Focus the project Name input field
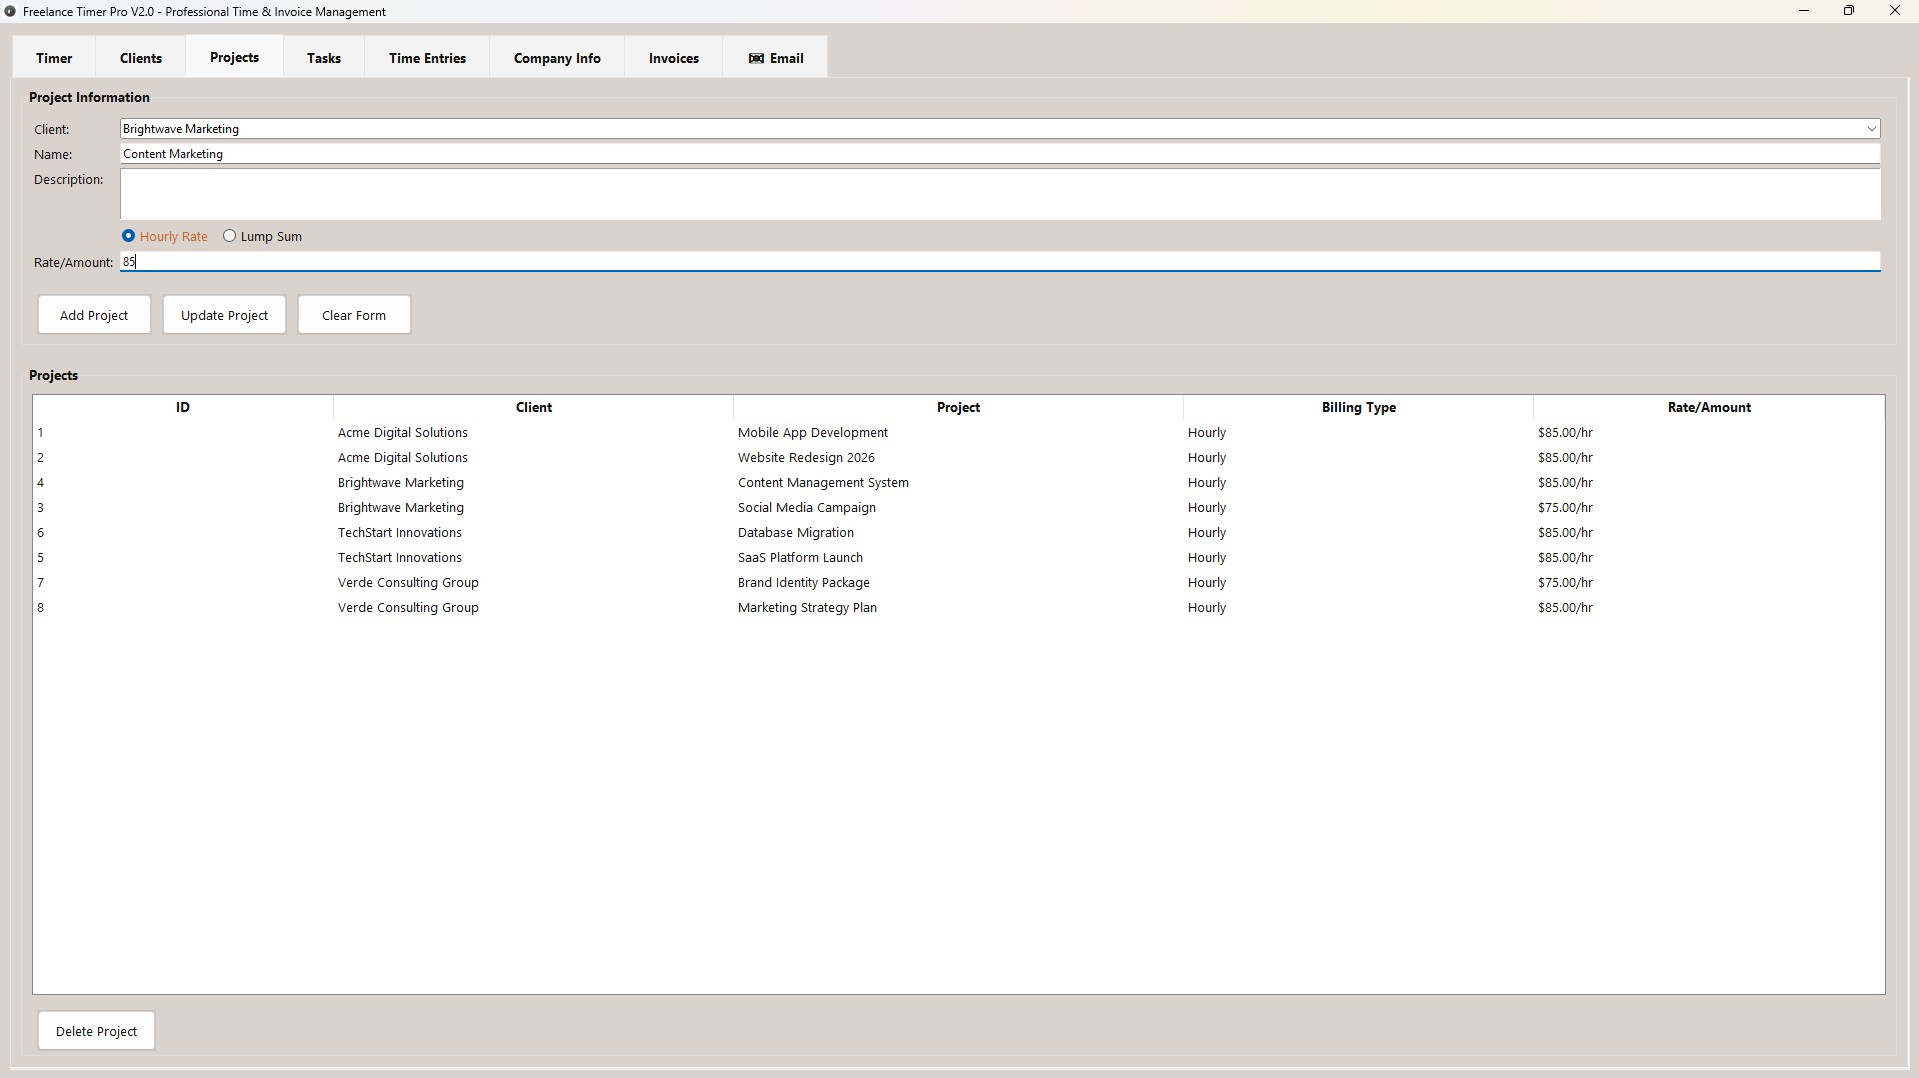1919x1078 pixels. [999, 154]
